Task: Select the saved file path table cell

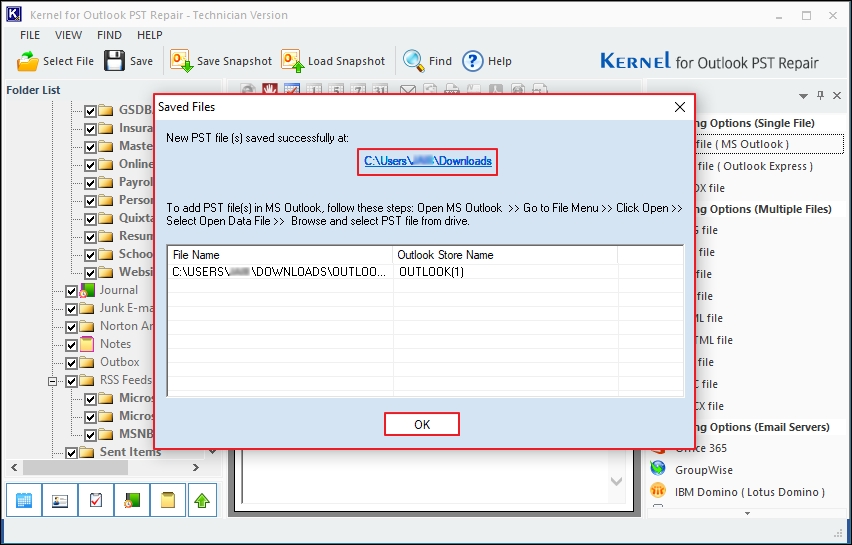Action: point(279,272)
